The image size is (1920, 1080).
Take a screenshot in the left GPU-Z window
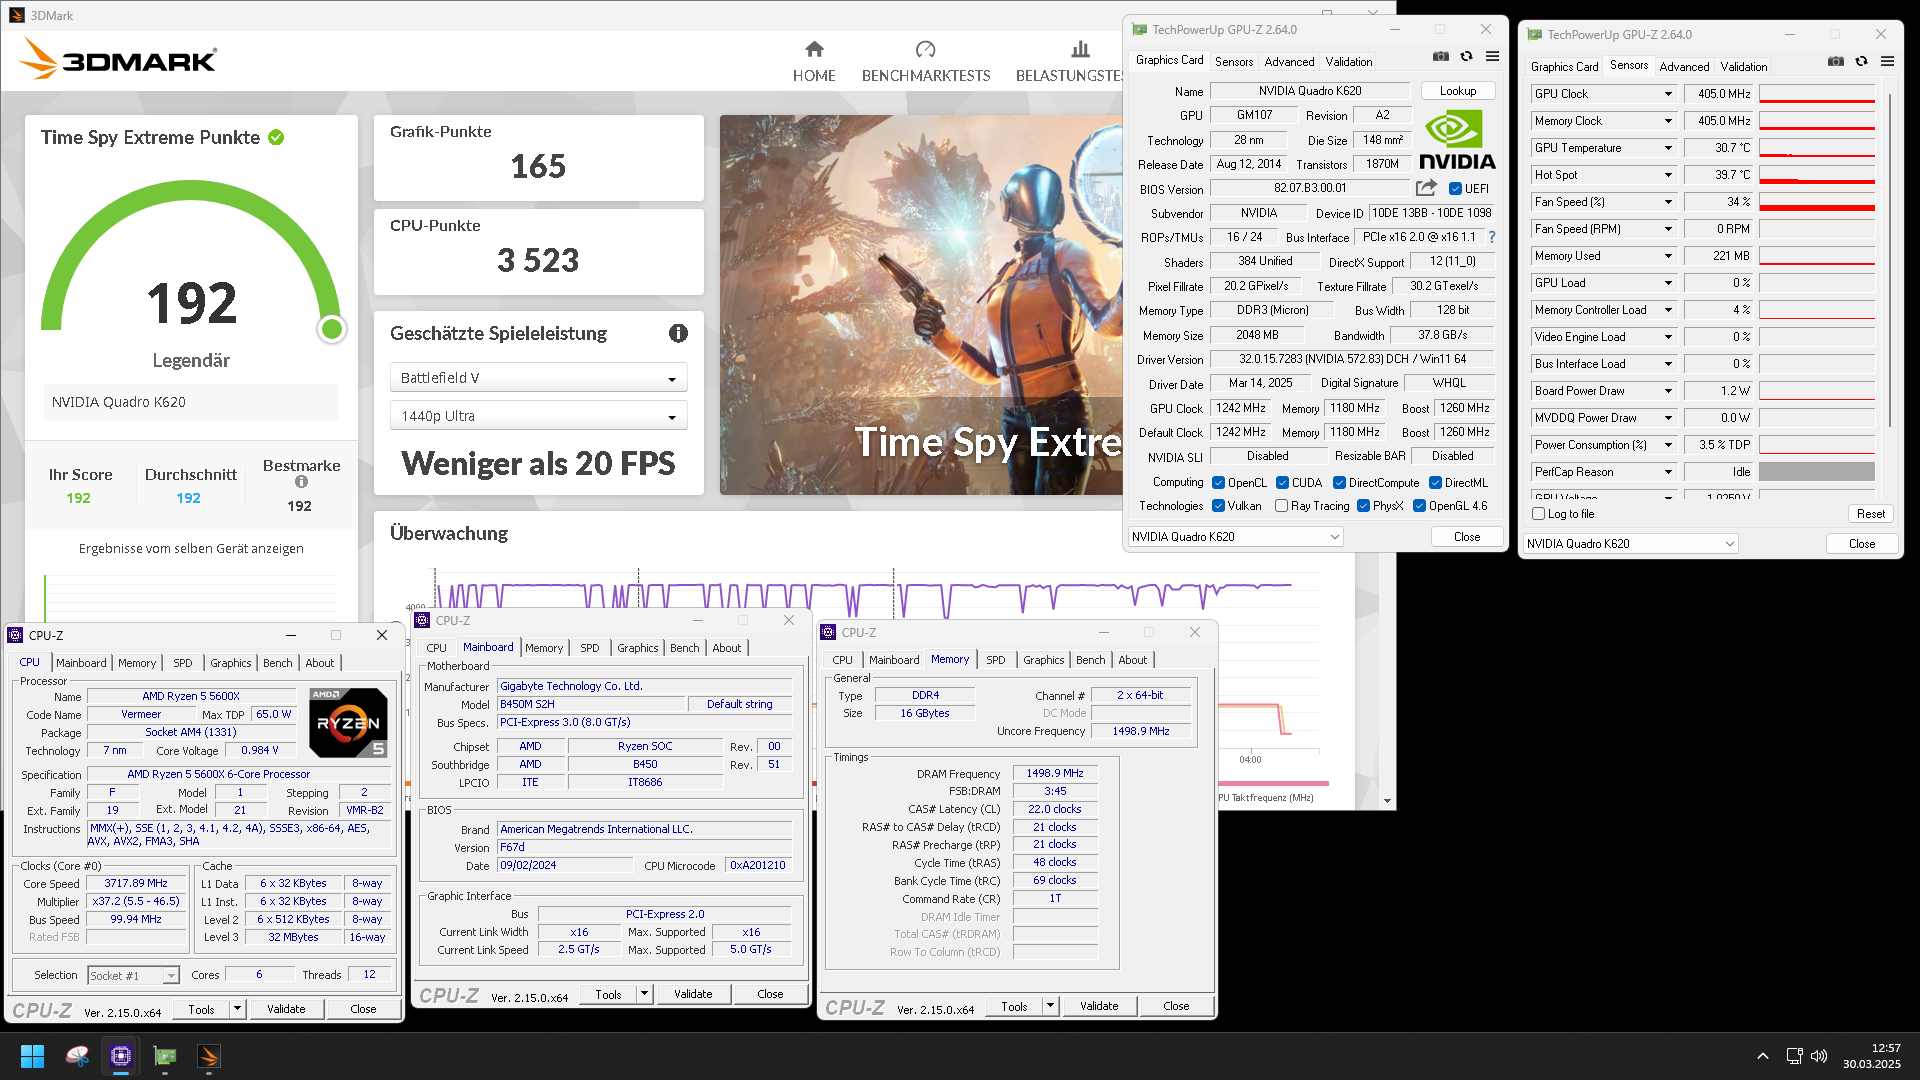tap(1440, 56)
